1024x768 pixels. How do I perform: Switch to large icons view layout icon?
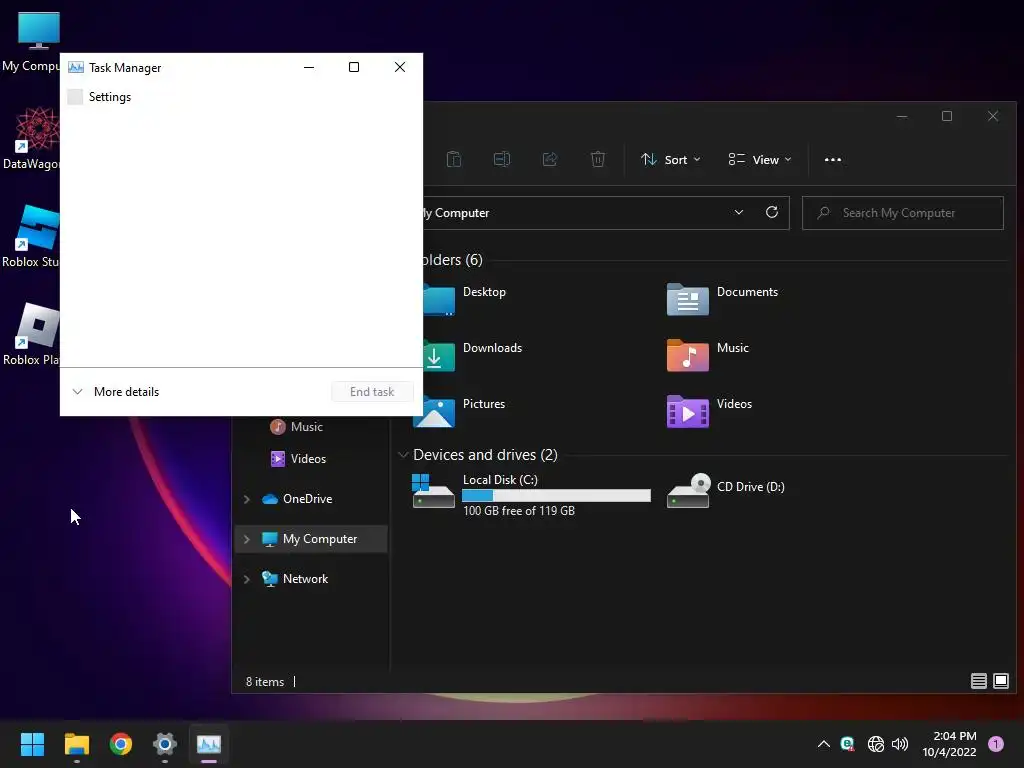1000,681
